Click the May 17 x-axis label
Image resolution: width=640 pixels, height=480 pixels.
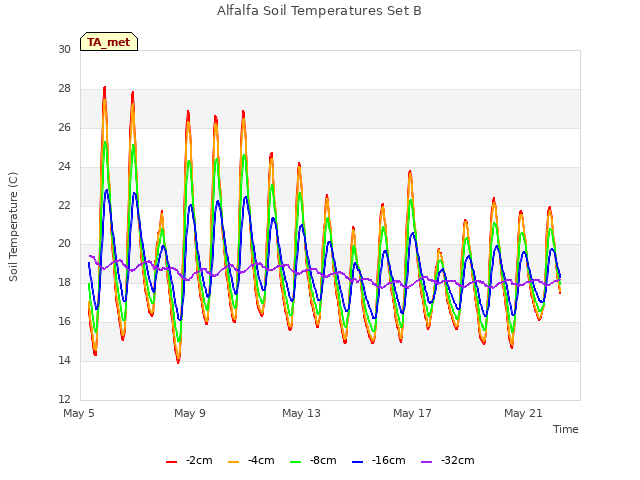coord(412,413)
